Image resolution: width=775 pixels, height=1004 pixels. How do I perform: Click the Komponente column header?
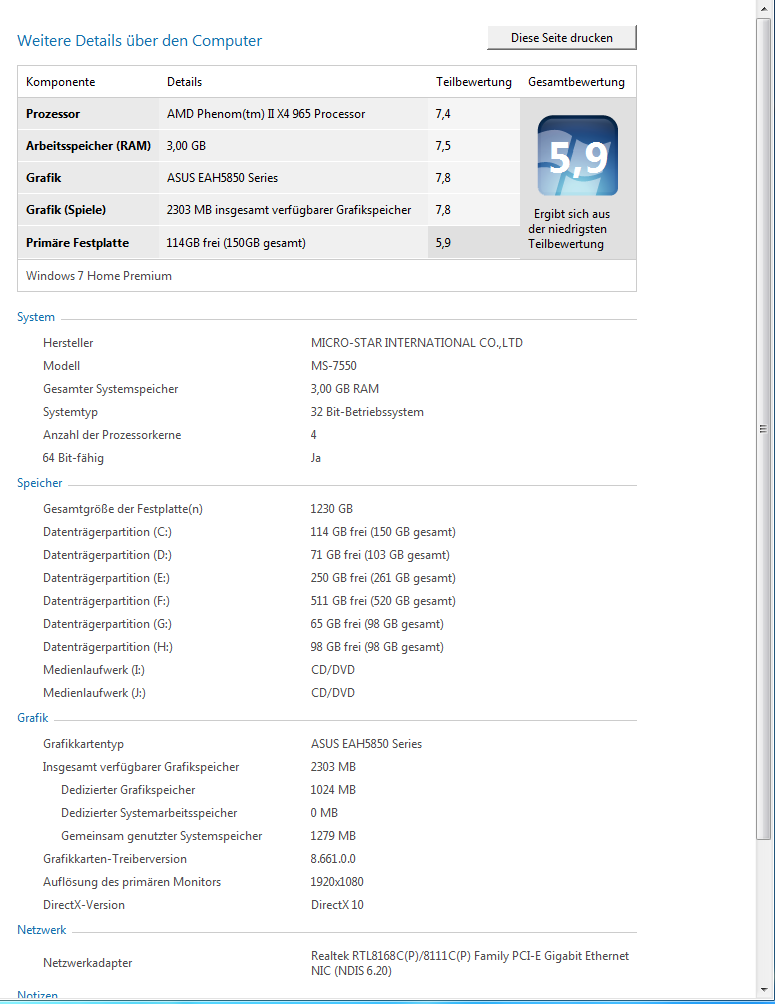(60, 82)
